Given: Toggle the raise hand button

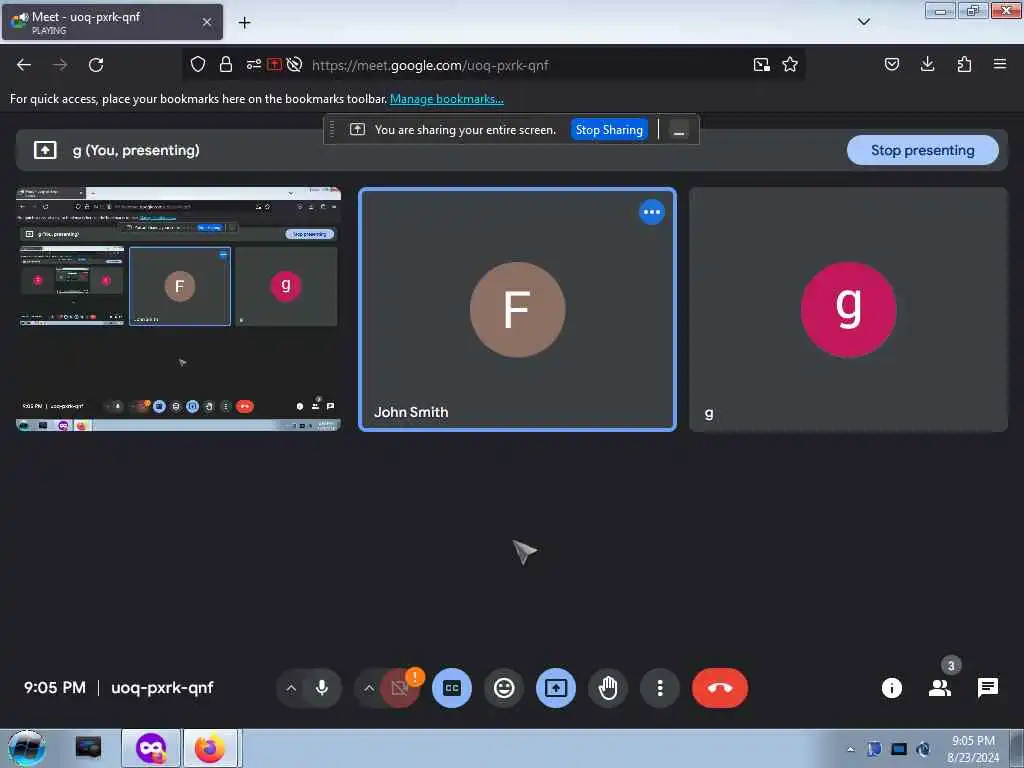Looking at the screenshot, I should (608, 688).
